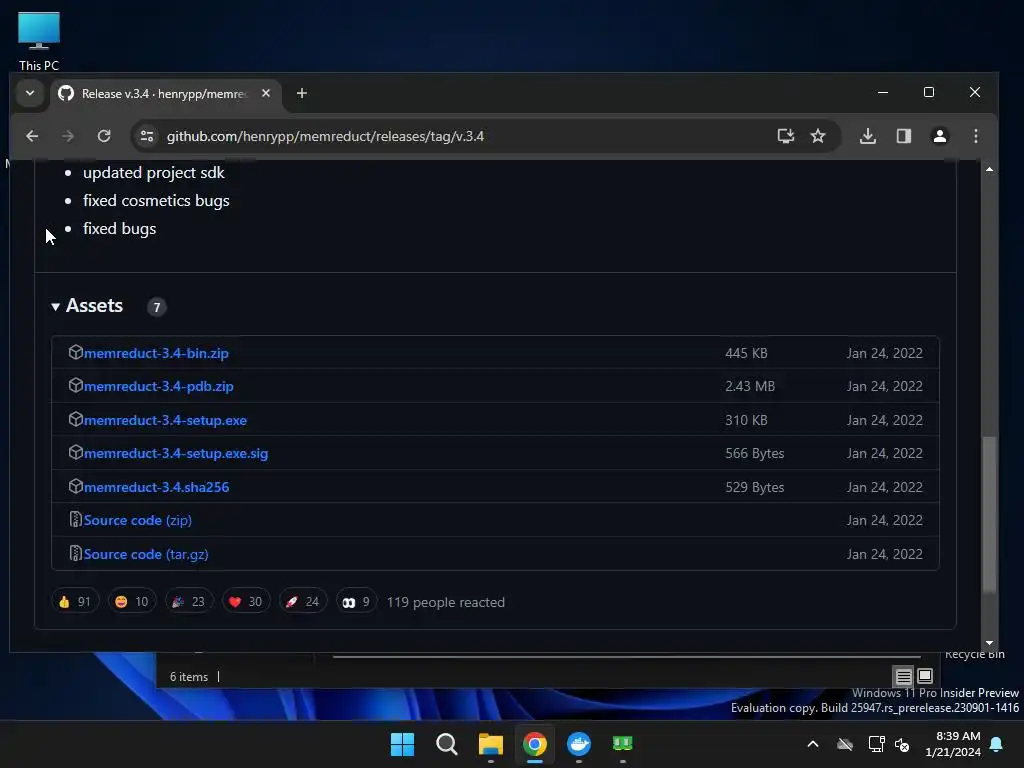
Task: Open taskbar Search
Action: (x=447, y=744)
